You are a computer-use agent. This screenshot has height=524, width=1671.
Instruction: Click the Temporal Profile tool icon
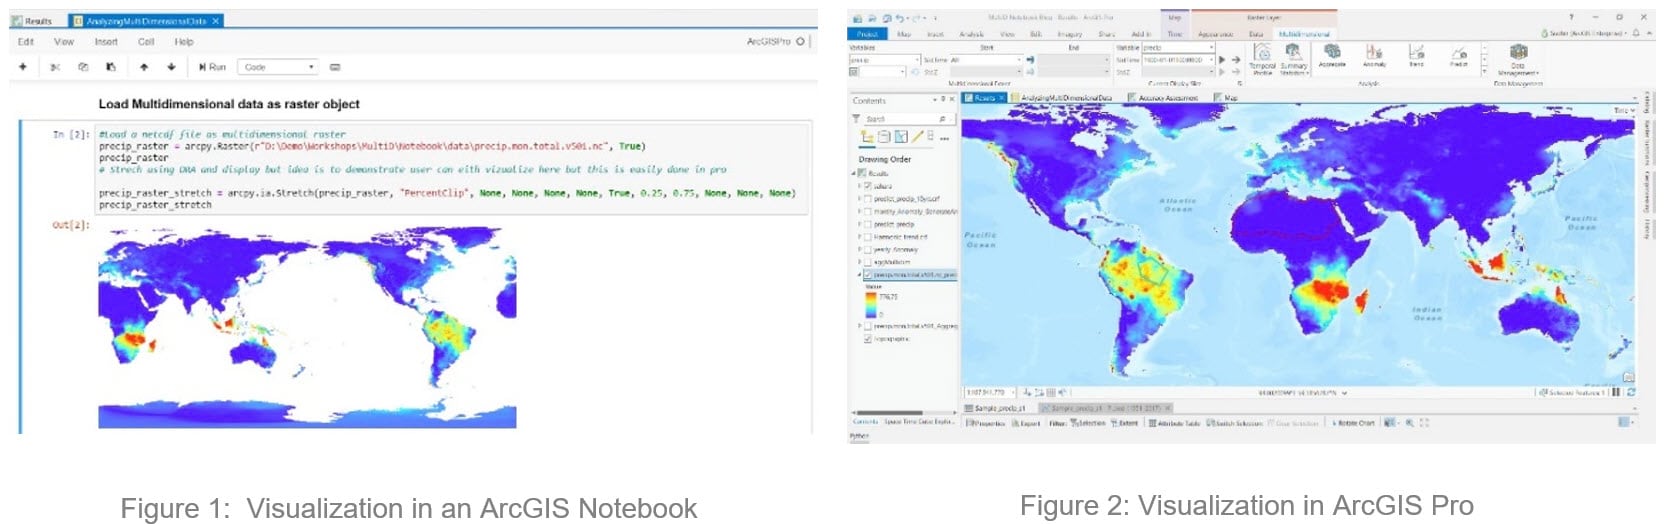1262,58
